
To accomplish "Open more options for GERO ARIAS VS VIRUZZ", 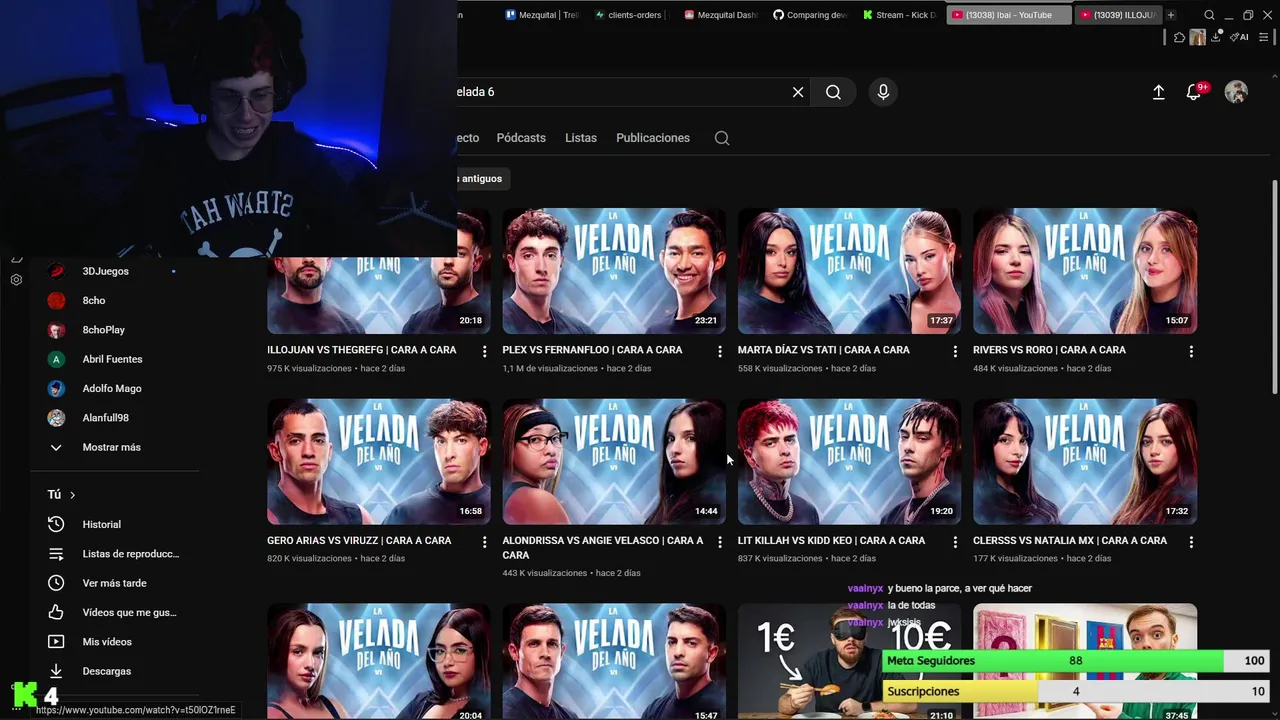I will coord(484,542).
